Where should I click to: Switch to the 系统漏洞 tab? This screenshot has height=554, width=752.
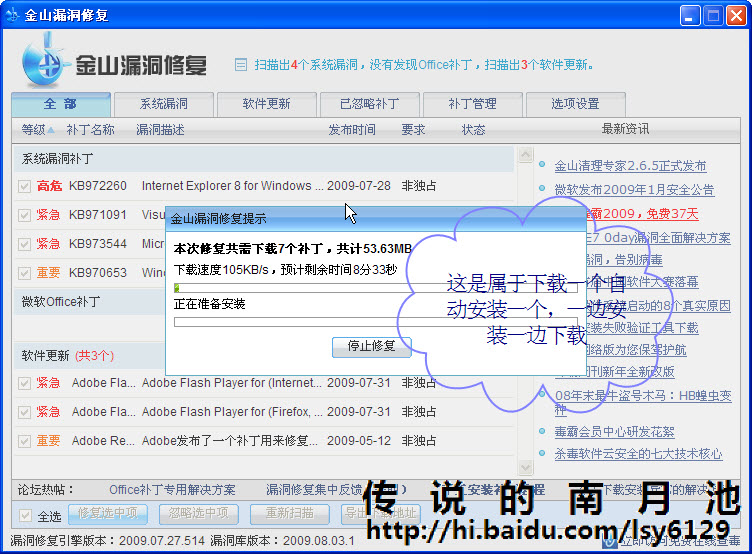[164, 104]
